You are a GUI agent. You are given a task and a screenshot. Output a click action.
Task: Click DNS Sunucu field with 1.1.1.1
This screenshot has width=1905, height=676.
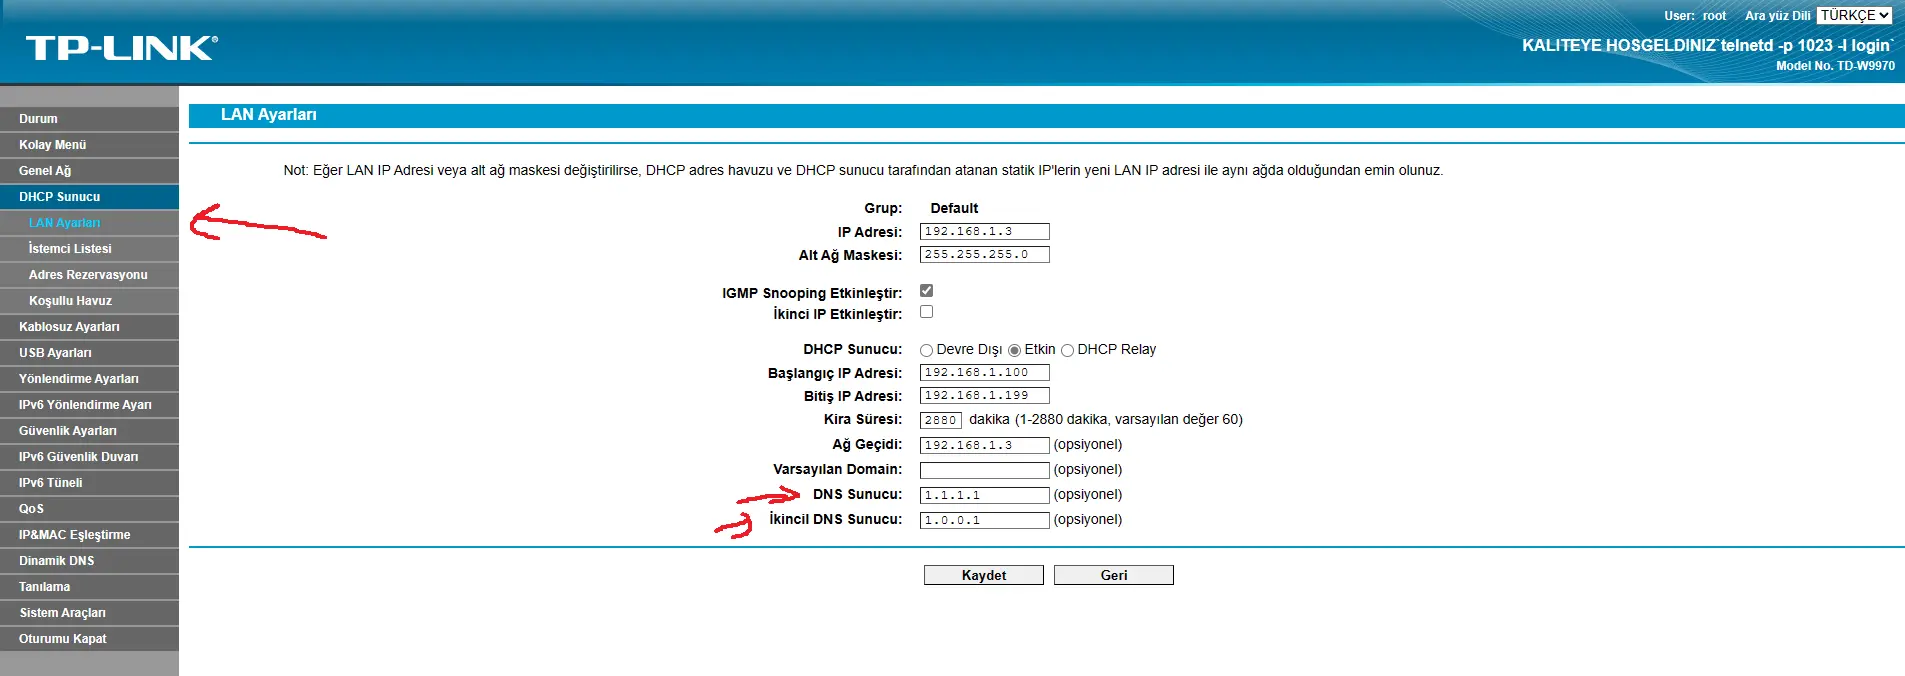(985, 496)
